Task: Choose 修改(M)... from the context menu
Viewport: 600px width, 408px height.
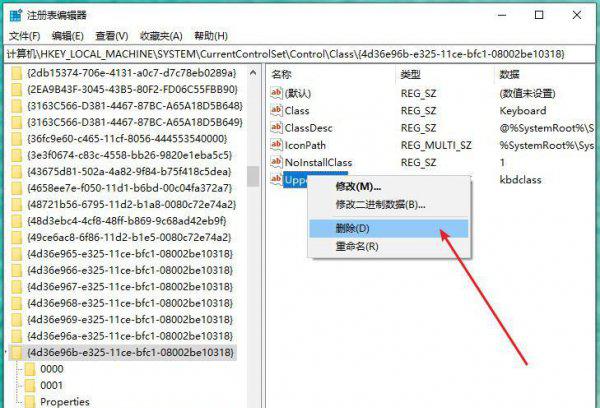Action: 358,187
